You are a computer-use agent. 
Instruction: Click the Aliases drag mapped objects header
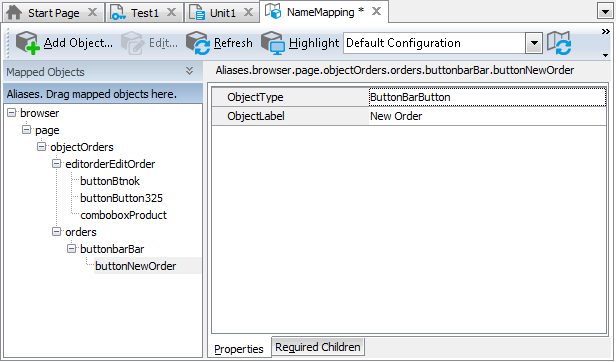pyautogui.click(x=103, y=94)
